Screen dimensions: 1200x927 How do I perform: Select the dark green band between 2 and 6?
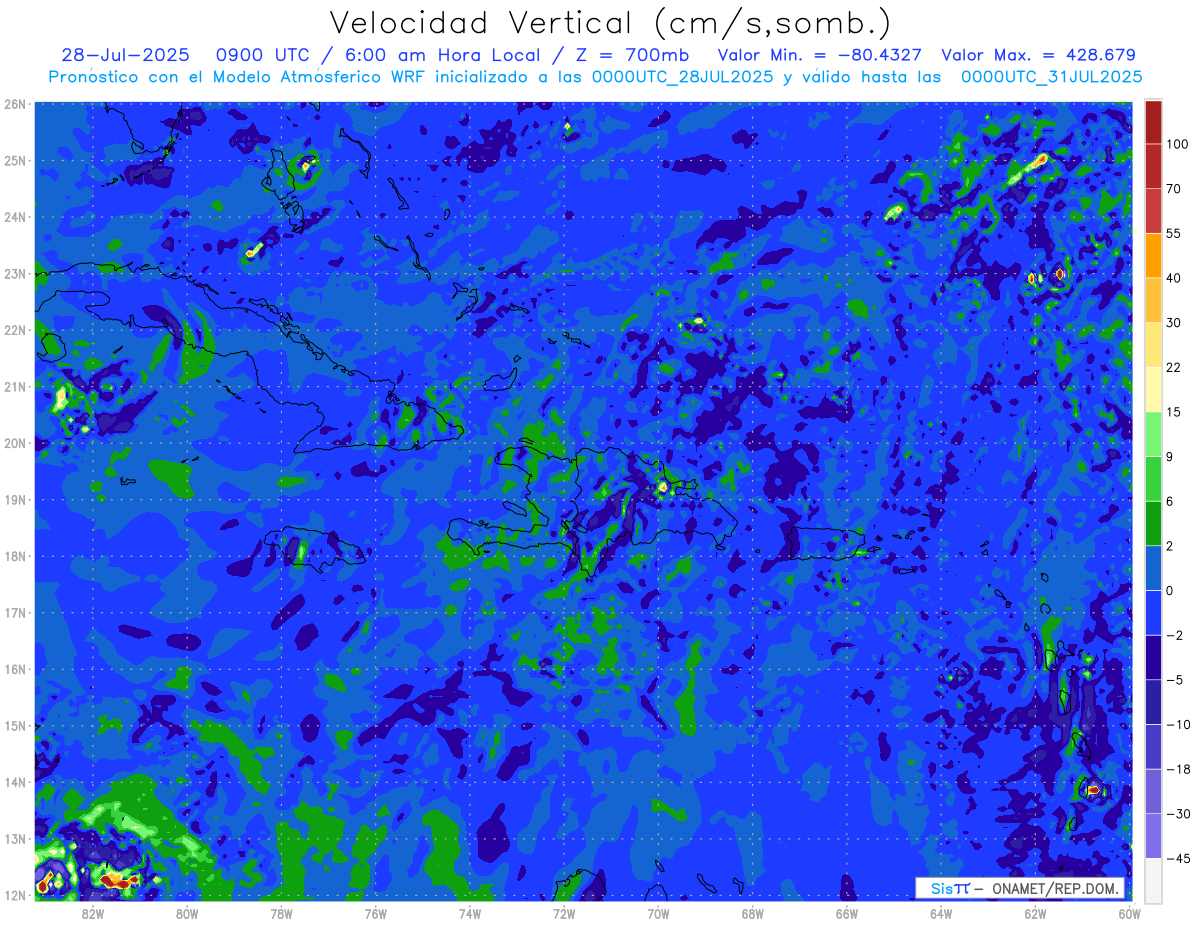pos(1153,522)
